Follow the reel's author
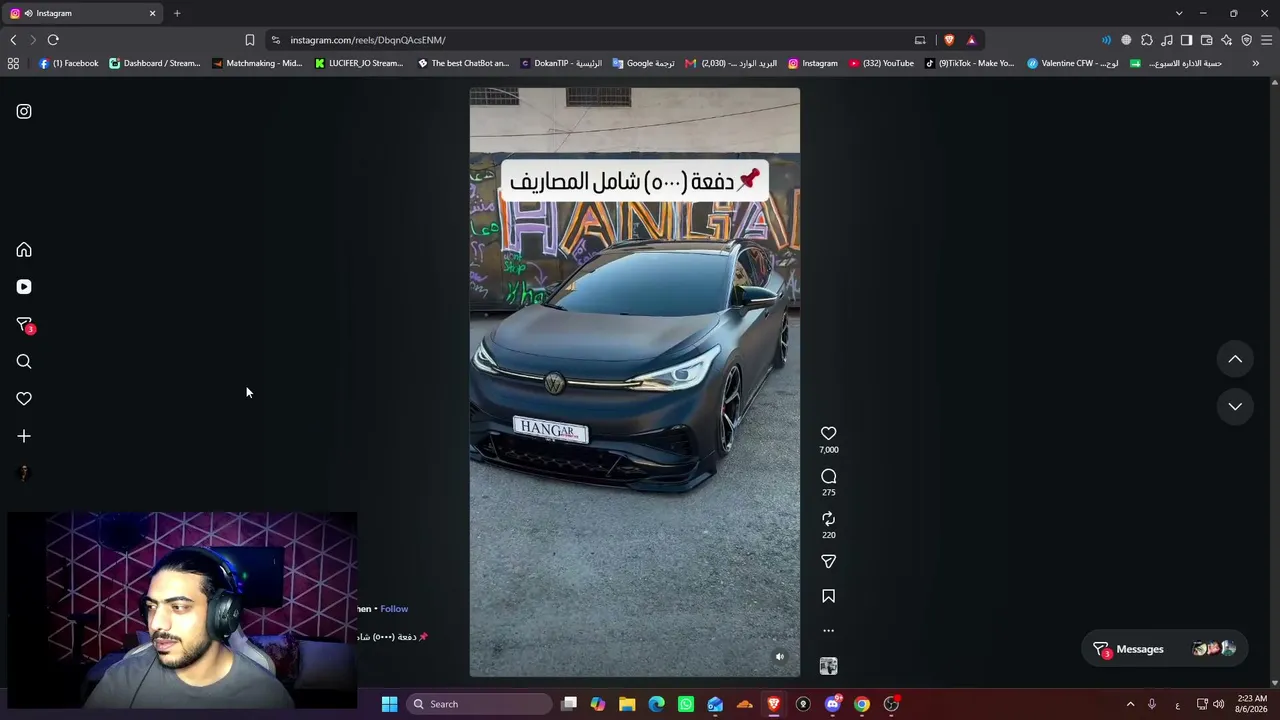The height and width of the screenshot is (720, 1280). [x=394, y=608]
